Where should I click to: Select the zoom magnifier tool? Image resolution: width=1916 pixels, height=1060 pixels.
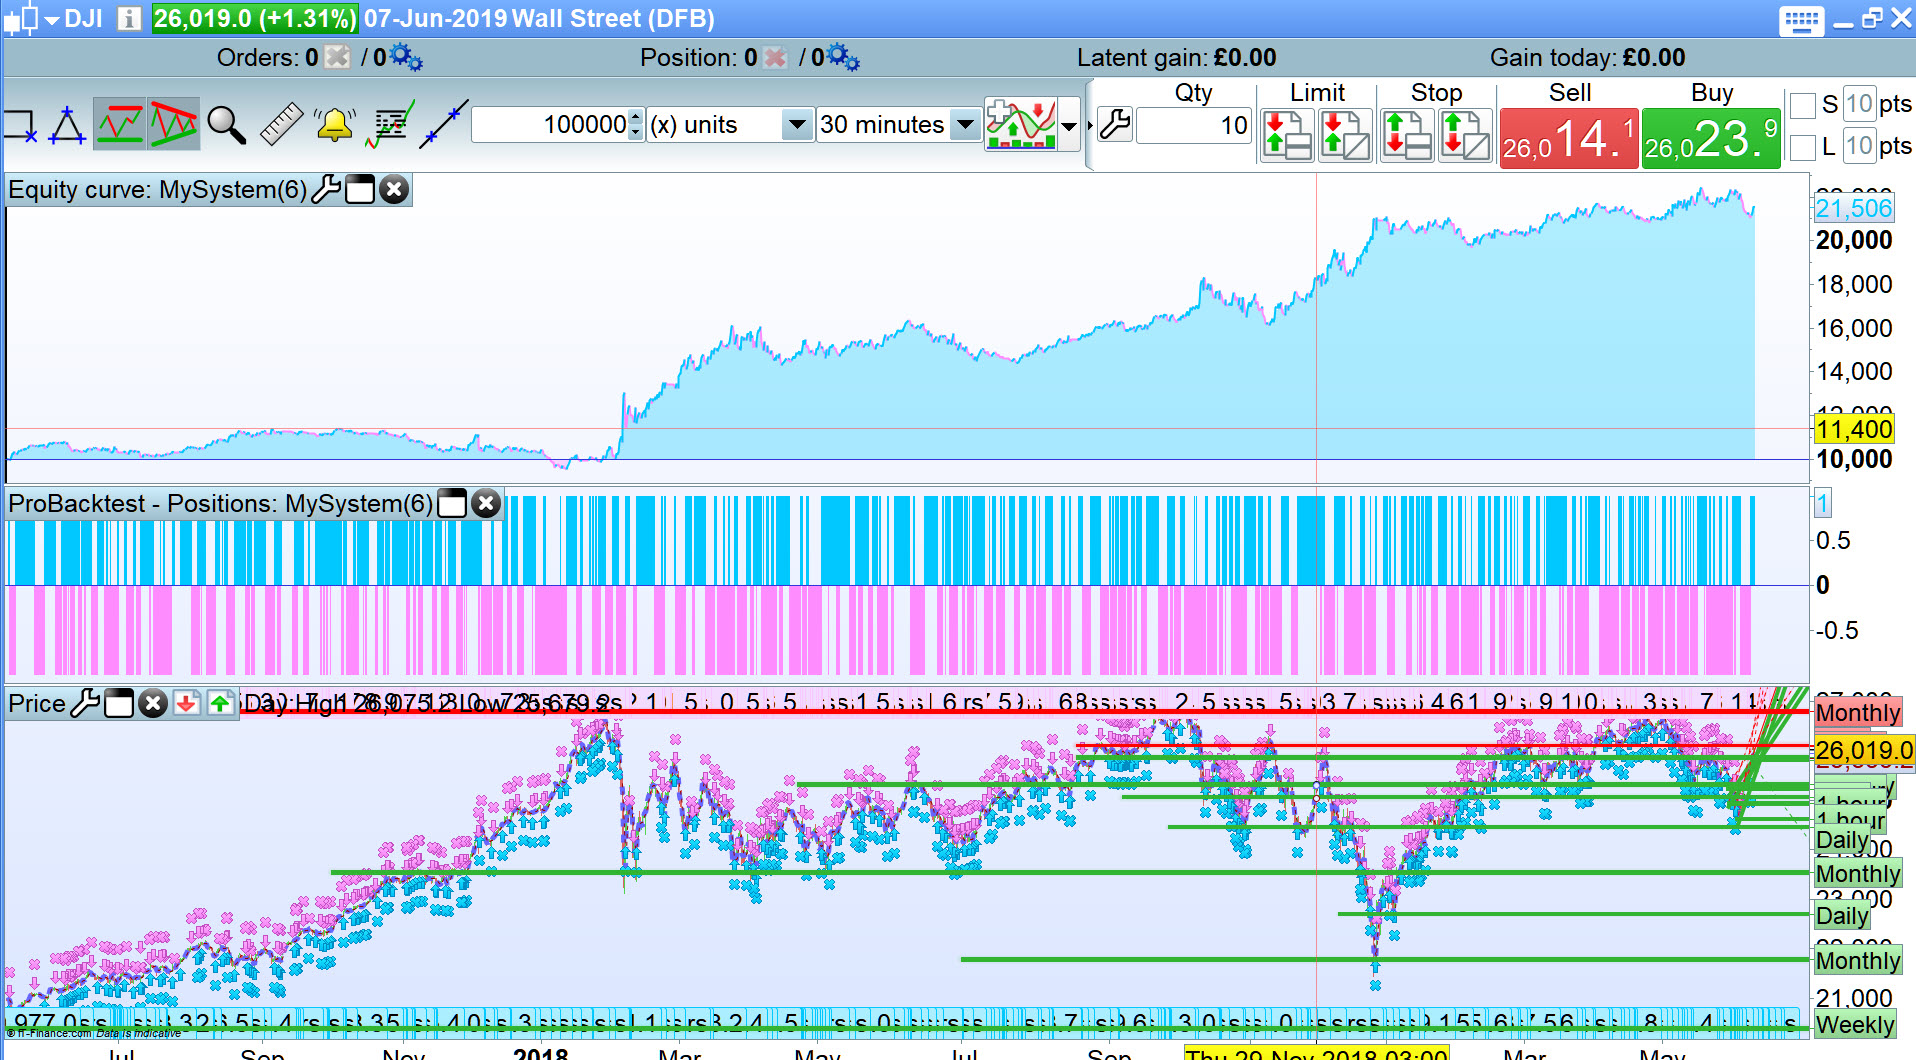(x=226, y=125)
